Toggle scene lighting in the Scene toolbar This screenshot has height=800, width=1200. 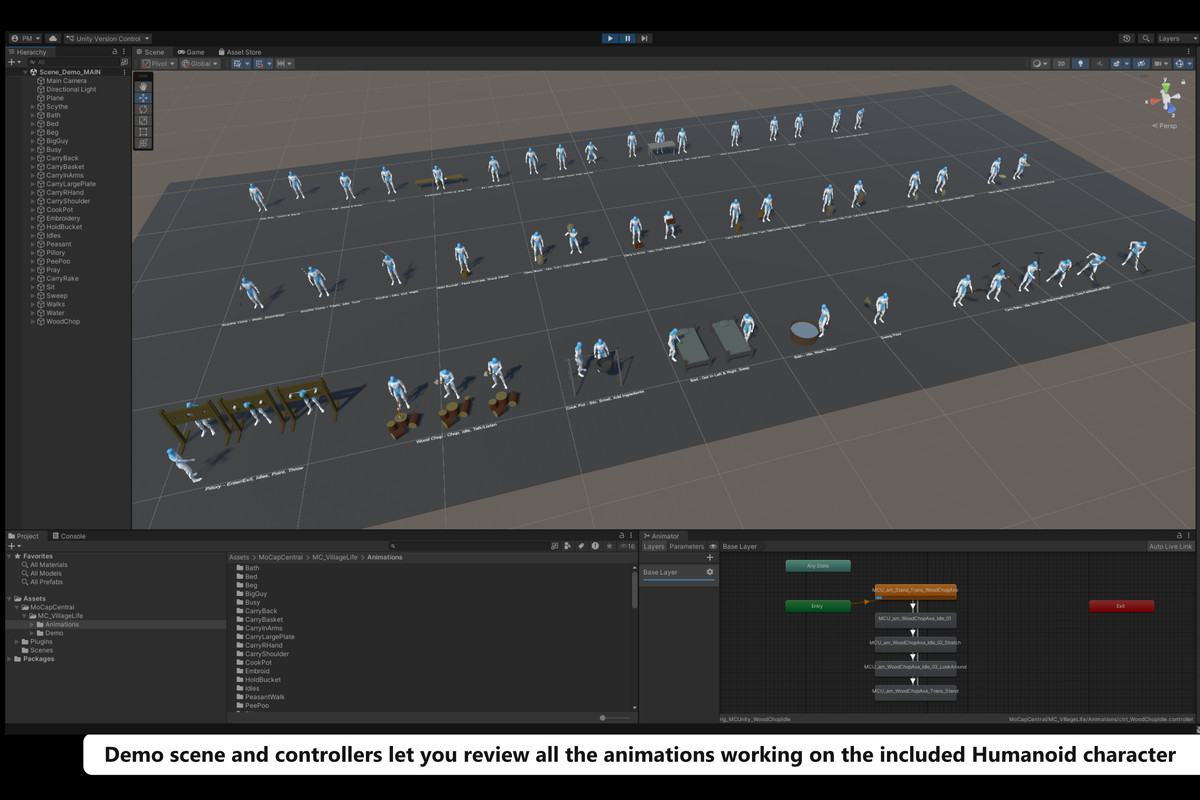pos(1081,63)
